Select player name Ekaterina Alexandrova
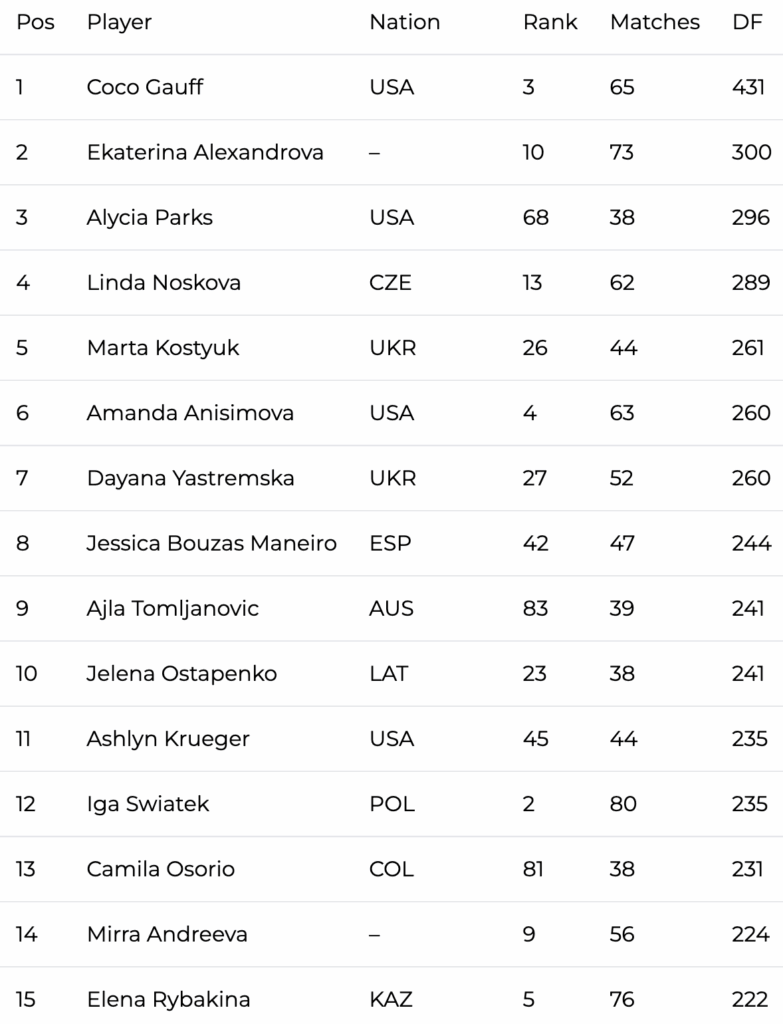Viewport: 783px width, 1024px height. tap(205, 152)
